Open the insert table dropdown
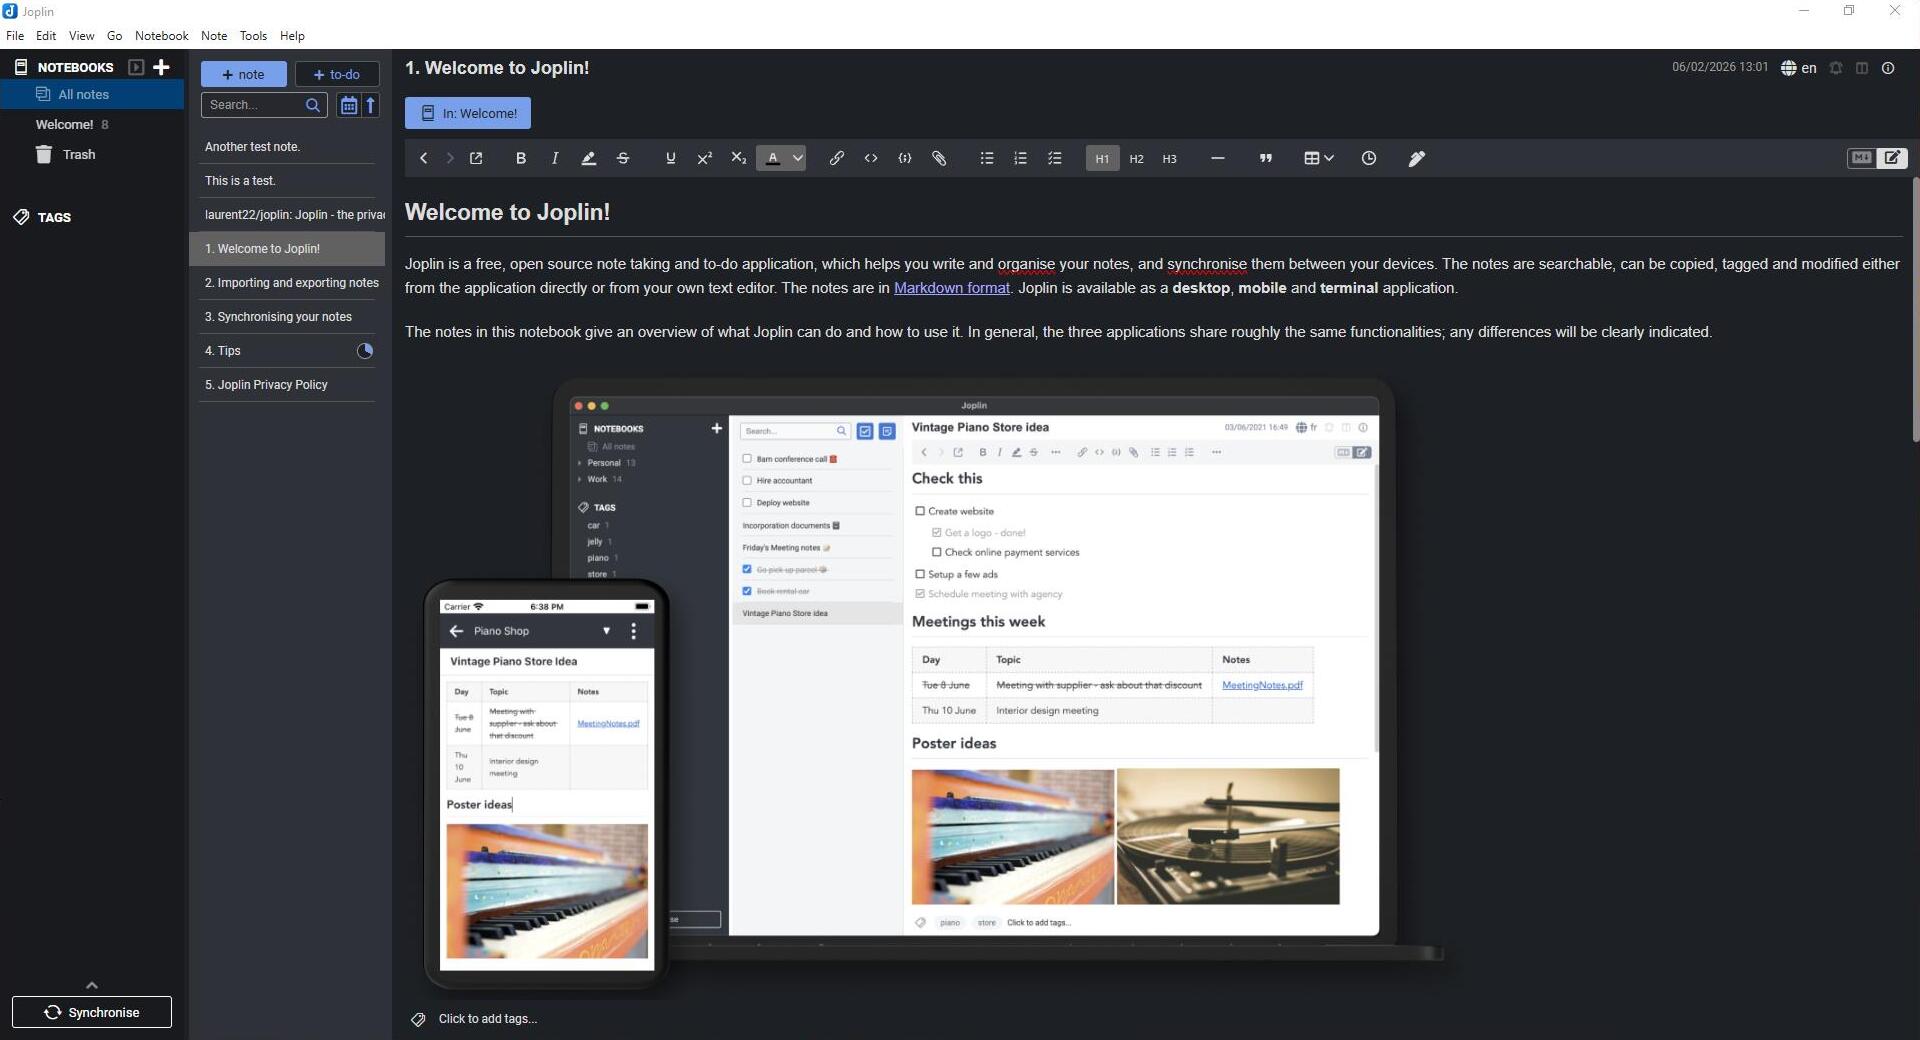 (x=1319, y=158)
